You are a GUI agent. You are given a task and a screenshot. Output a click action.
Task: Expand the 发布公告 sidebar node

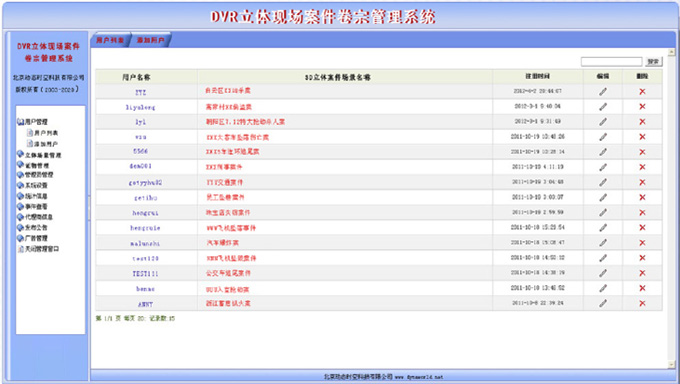20,227
